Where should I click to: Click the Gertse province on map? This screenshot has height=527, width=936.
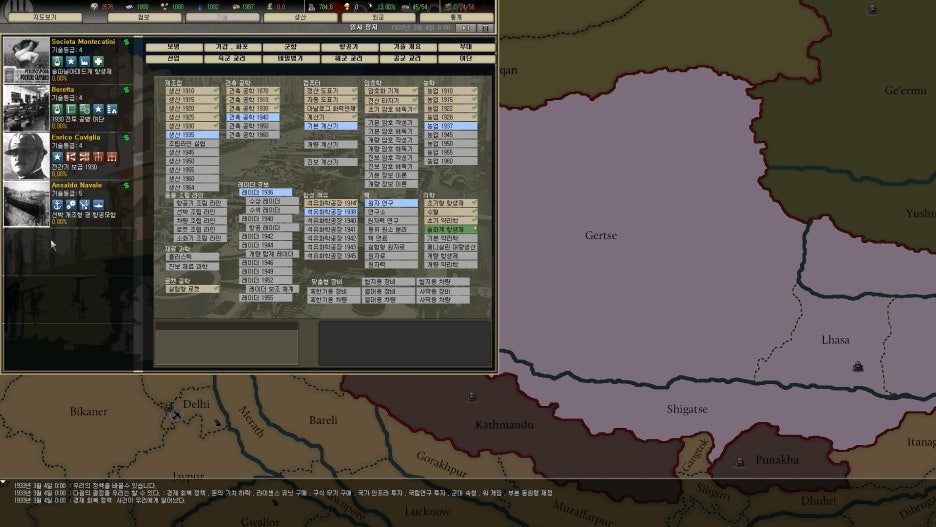pos(601,235)
